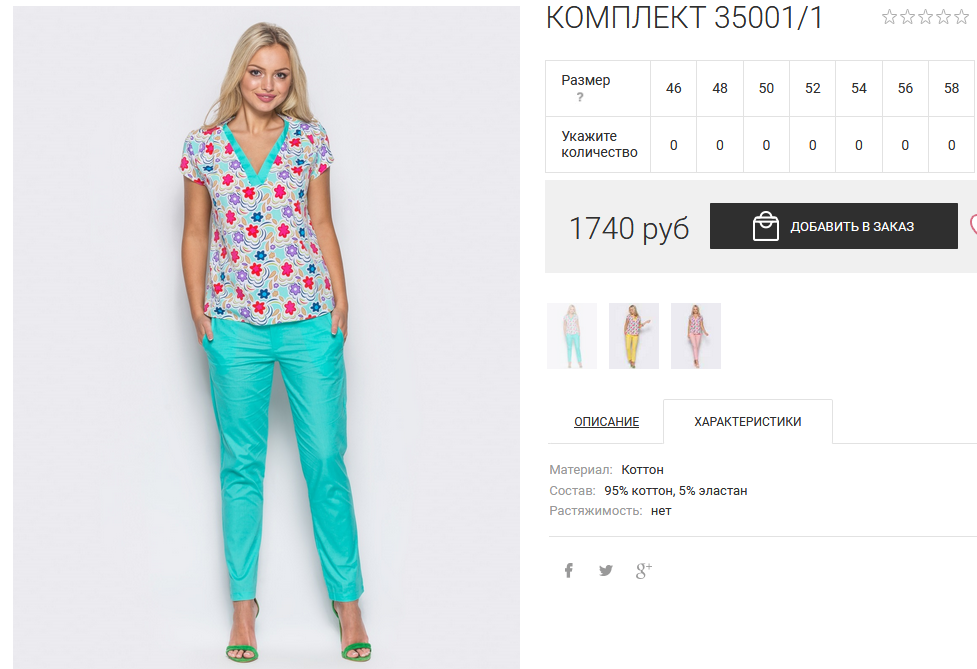This screenshot has width=977, height=669.
Task: Share product on Facebook icon
Action: click(x=568, y=570)
